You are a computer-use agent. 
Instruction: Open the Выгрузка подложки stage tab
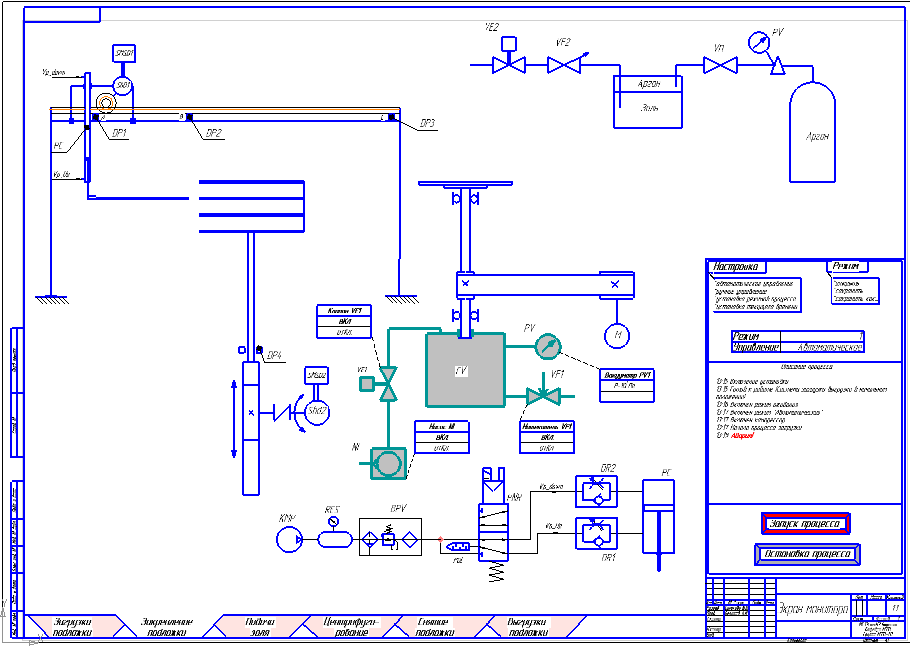[528, 627]
